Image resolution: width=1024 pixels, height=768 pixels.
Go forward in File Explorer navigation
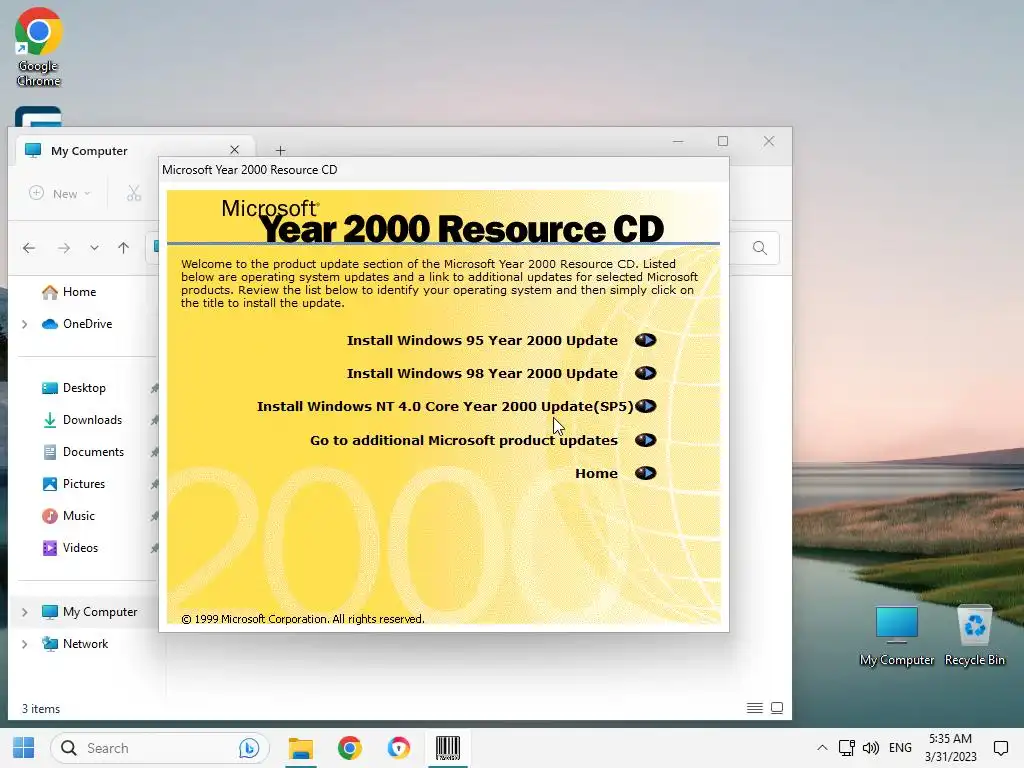[x=64, y=248]
